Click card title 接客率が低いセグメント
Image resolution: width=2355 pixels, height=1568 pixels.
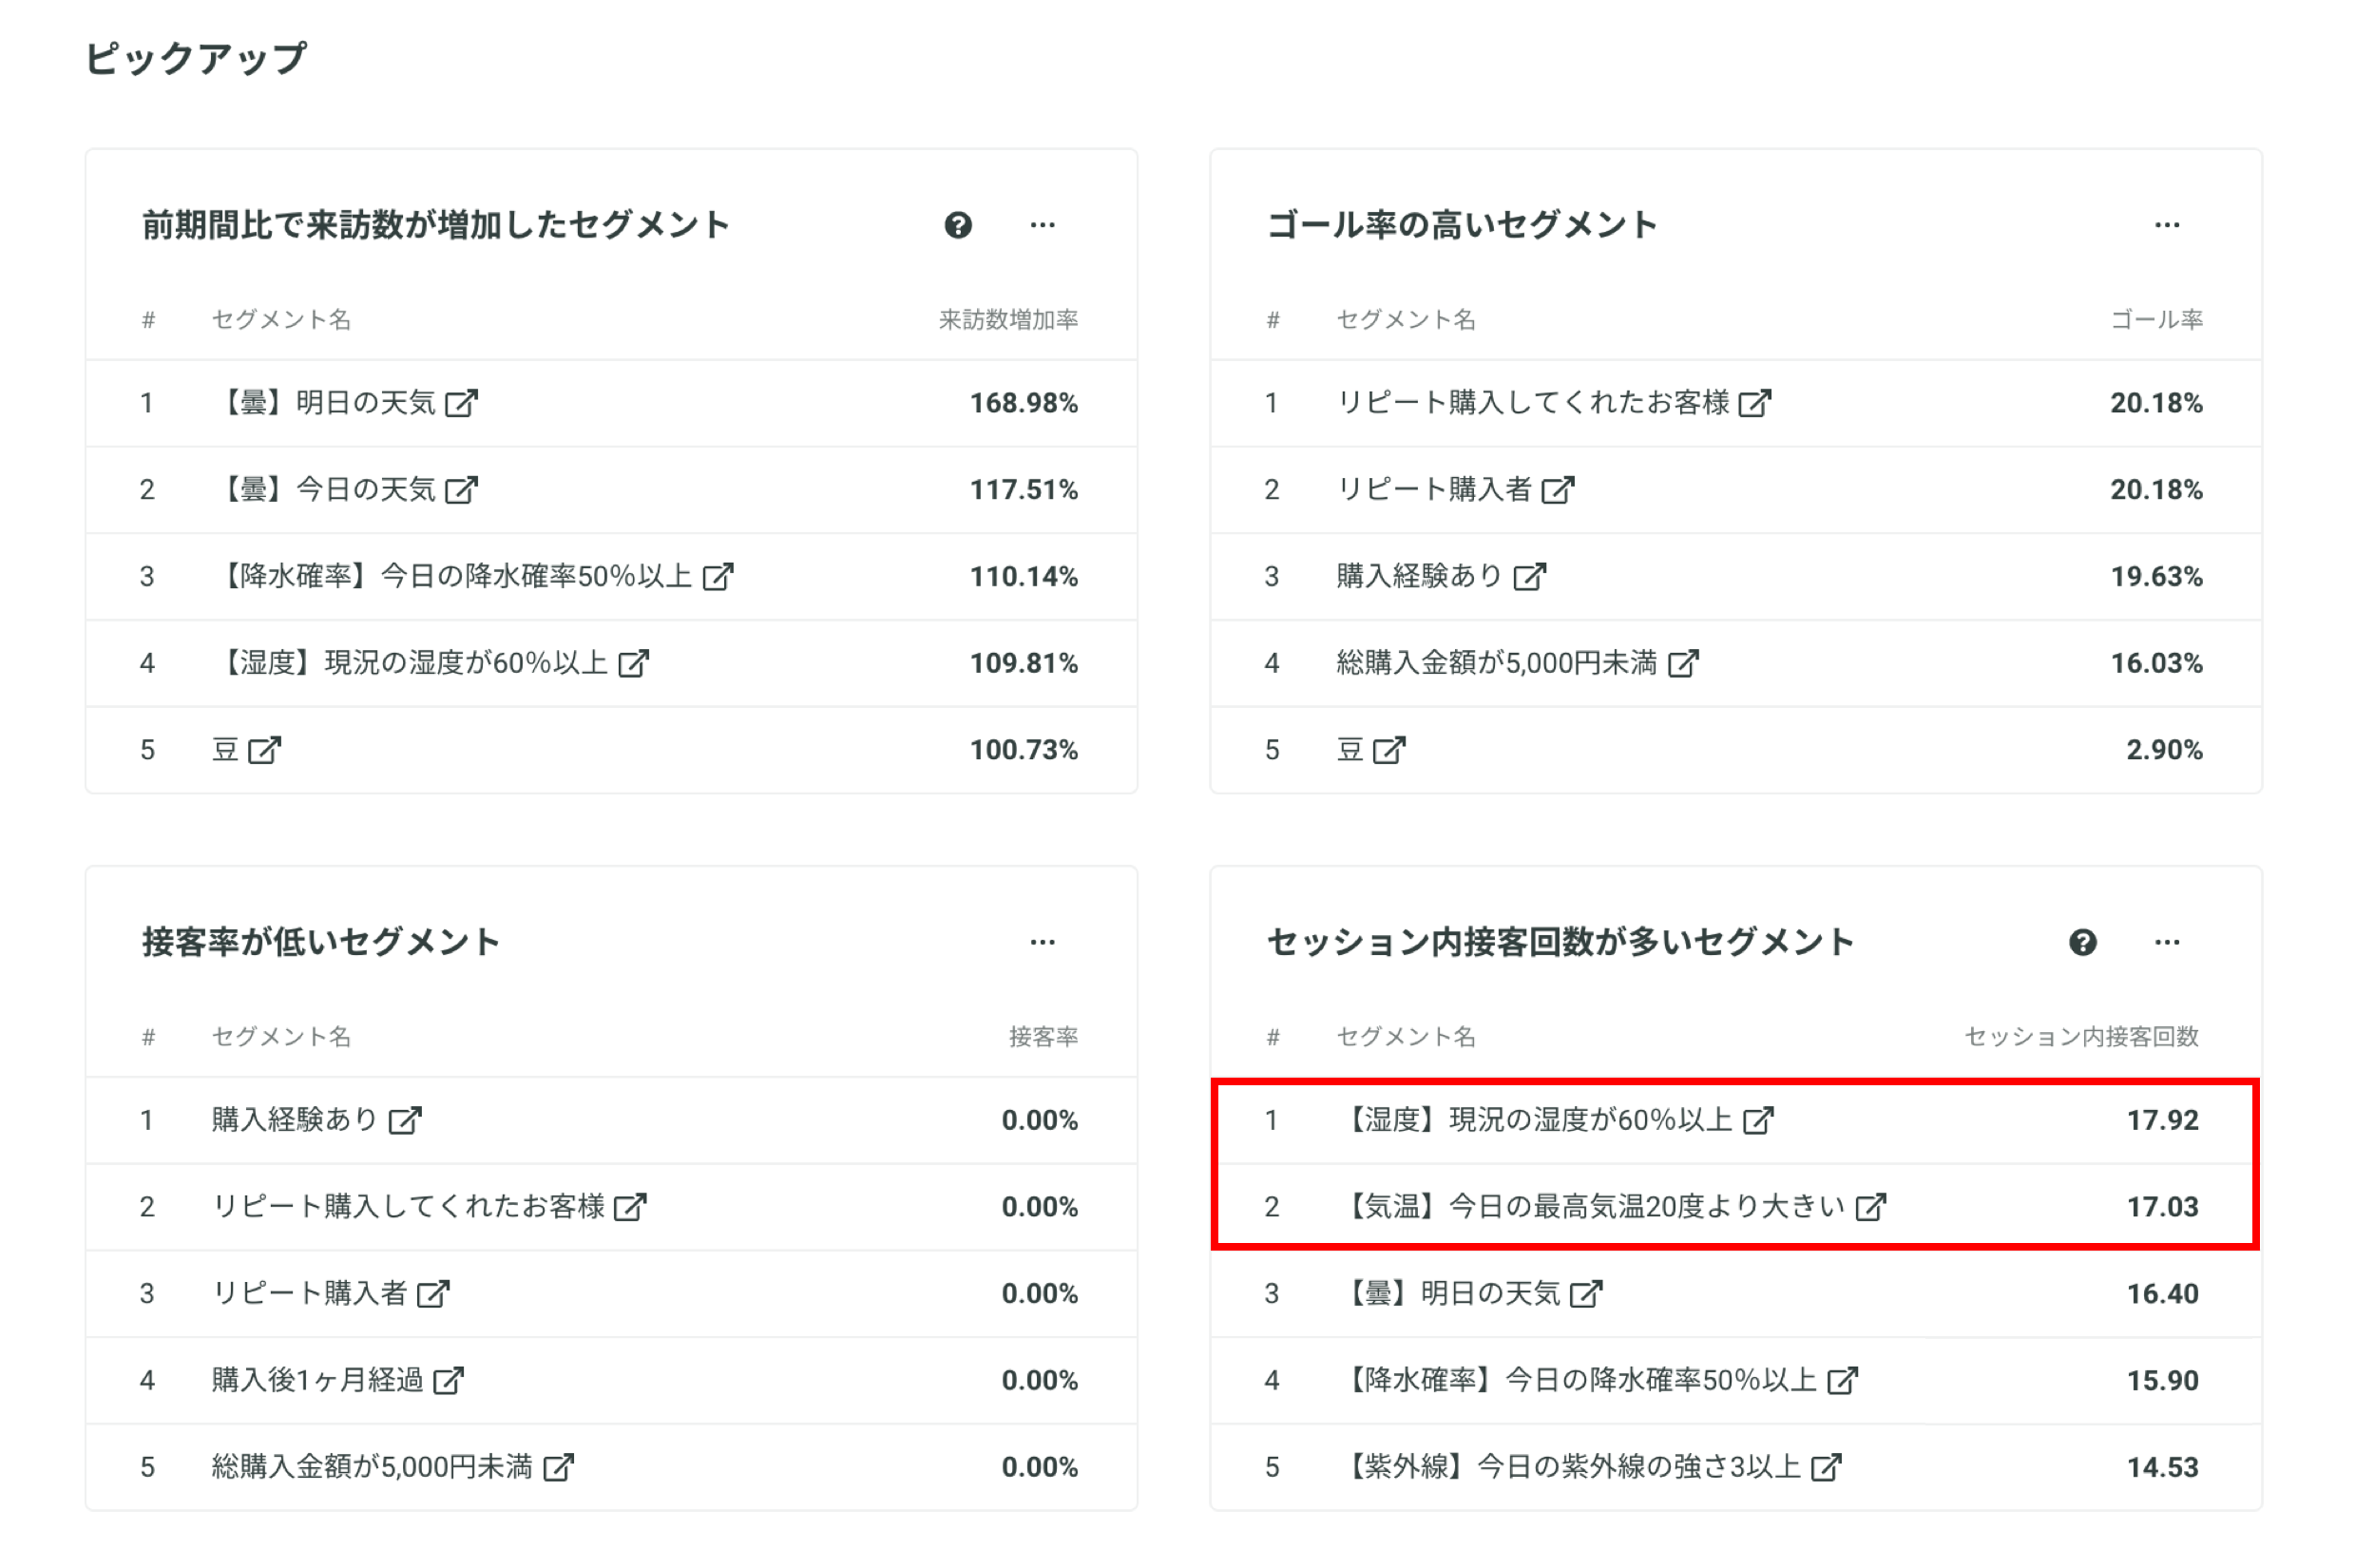pyautogui.click(x=320, y=942)
